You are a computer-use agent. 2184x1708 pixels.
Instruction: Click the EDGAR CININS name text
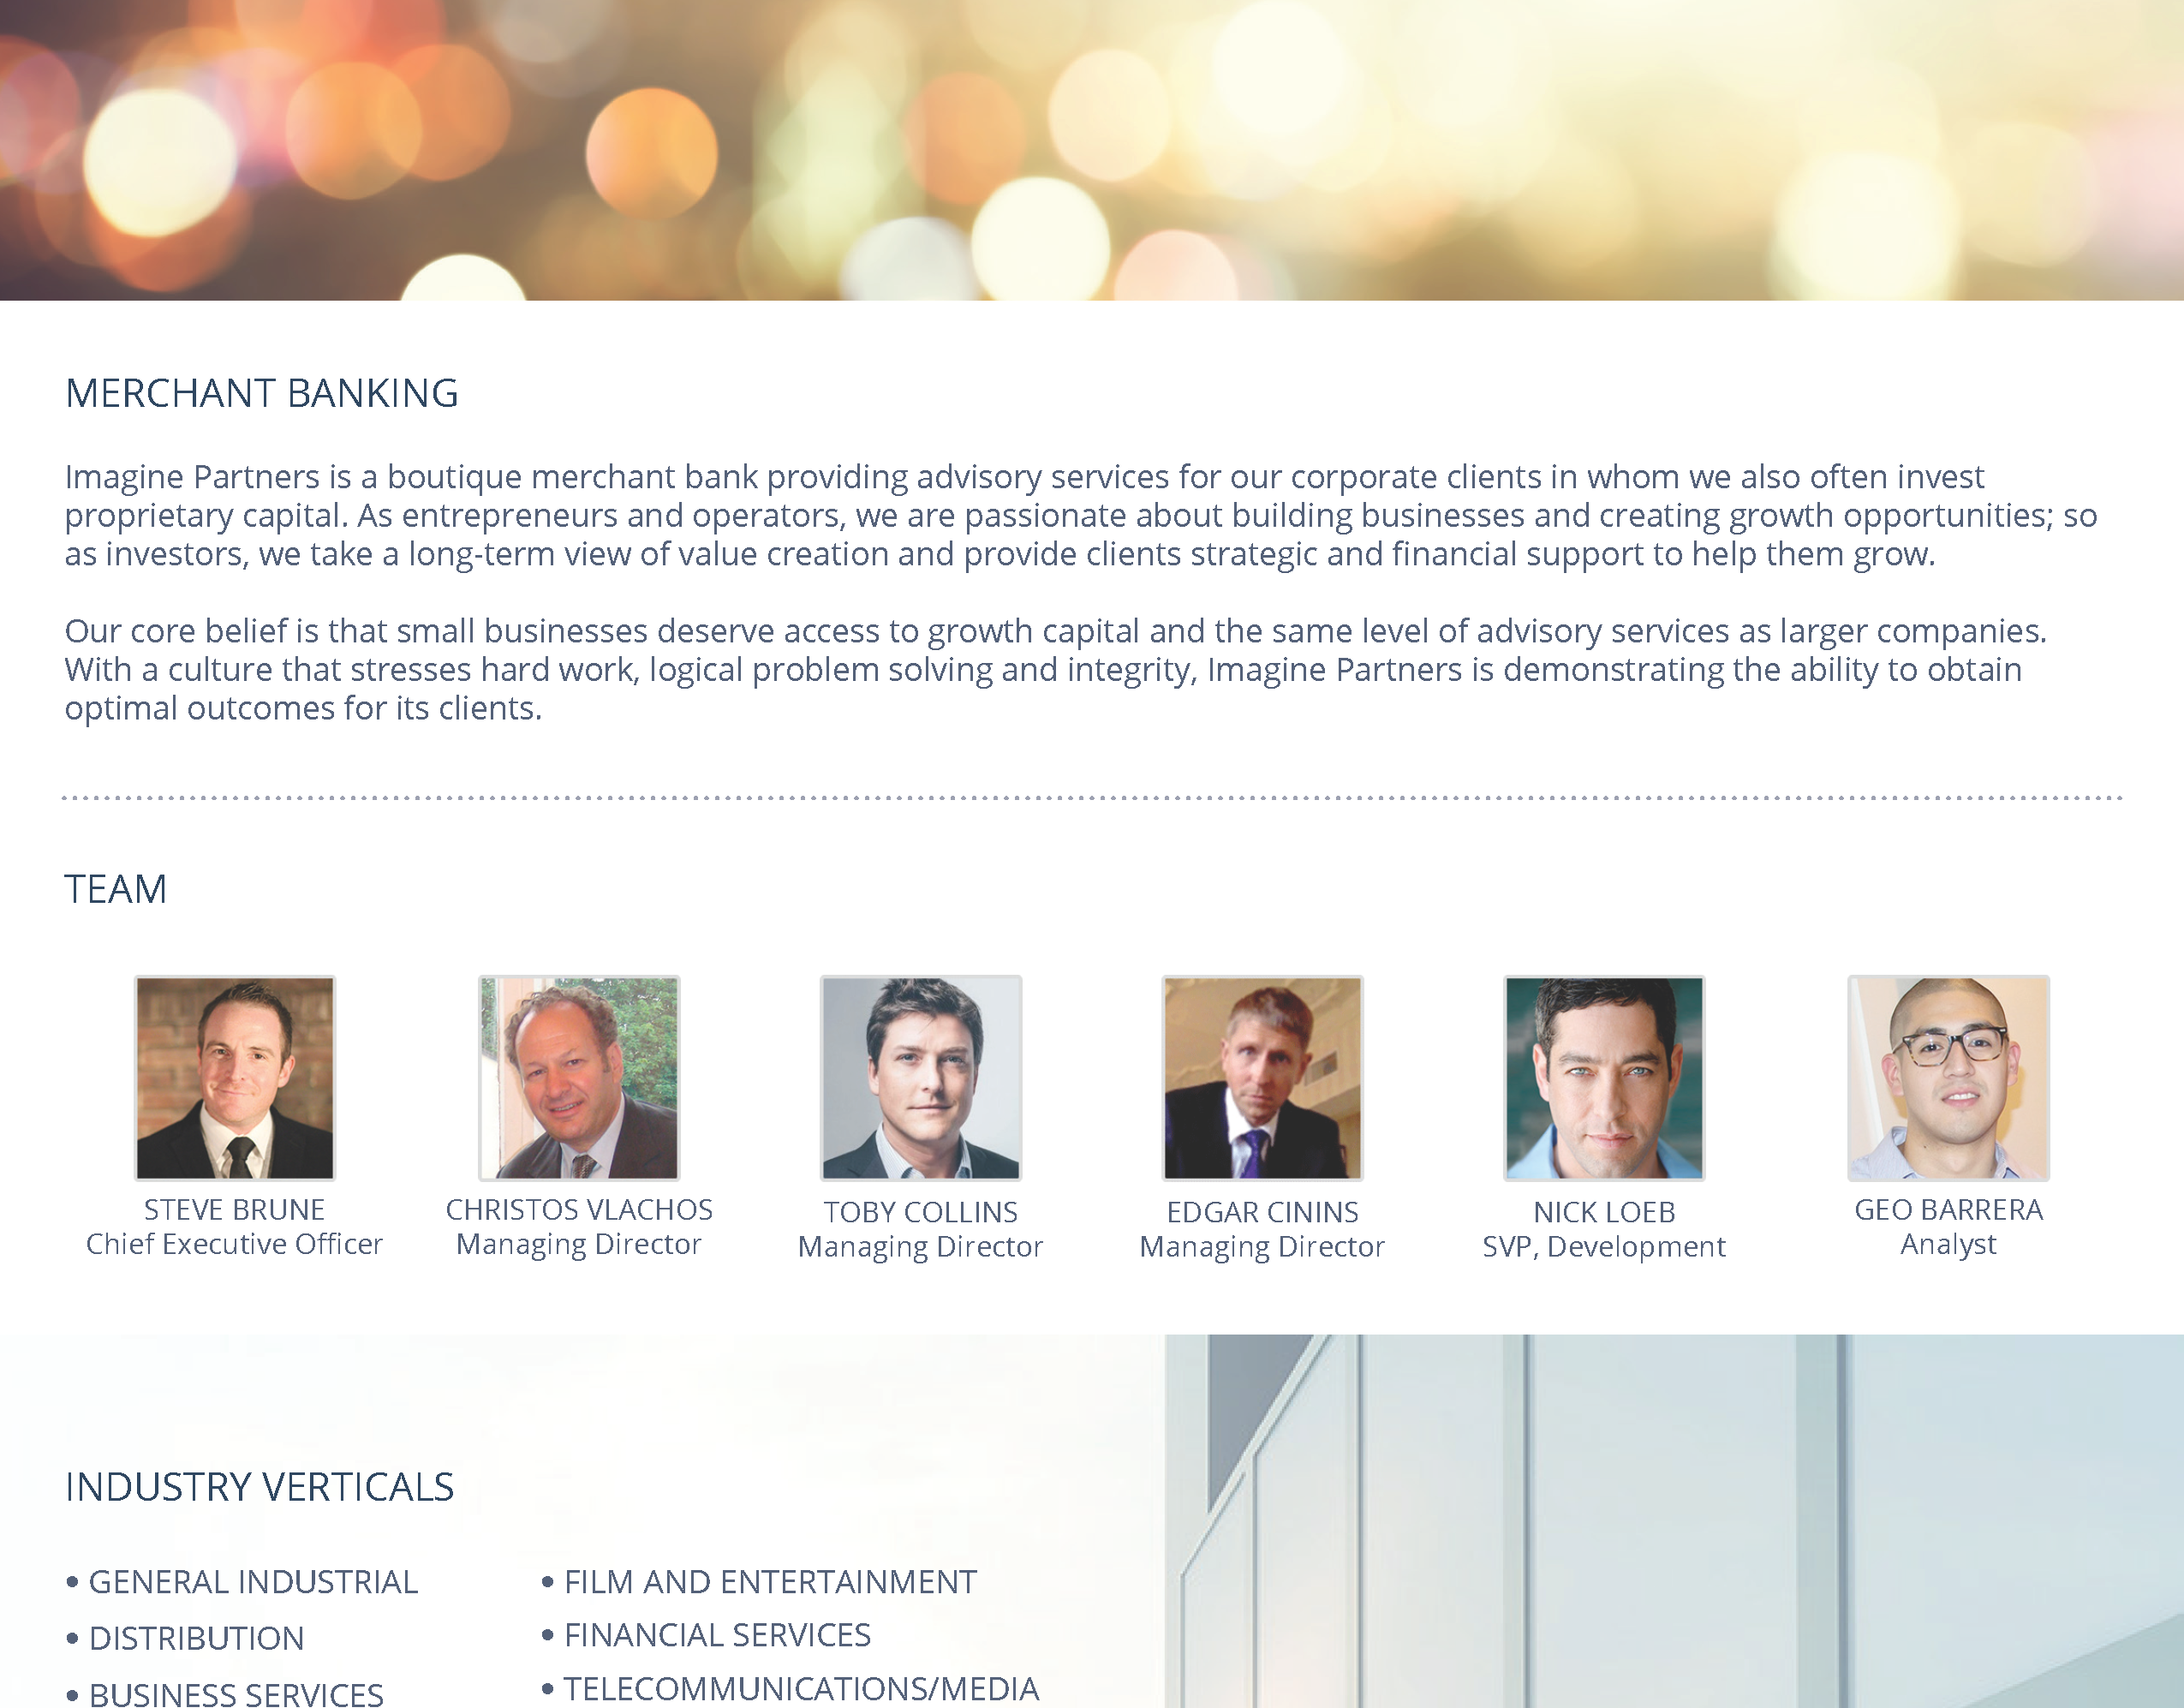pyautogui.click(x=1262, y=1212)
